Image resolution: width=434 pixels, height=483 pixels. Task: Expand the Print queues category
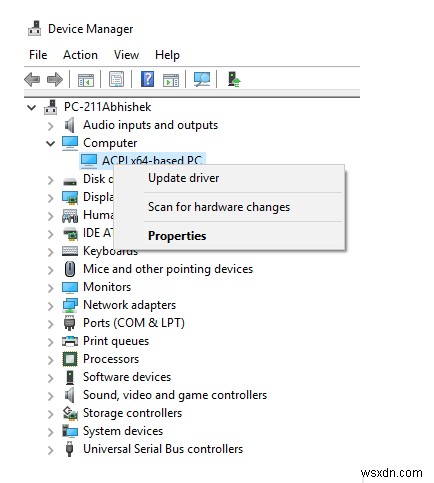50,342
